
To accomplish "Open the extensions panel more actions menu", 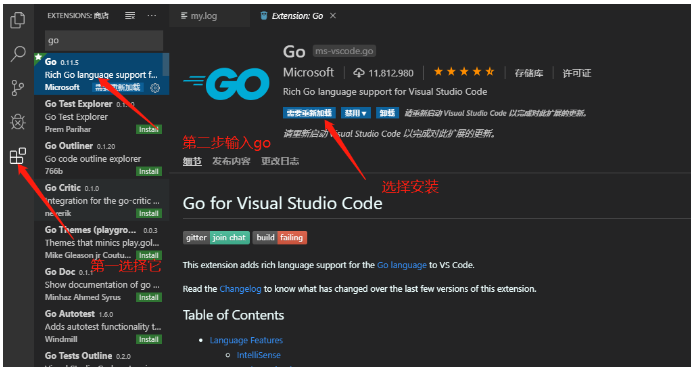I will click(152, 16).
